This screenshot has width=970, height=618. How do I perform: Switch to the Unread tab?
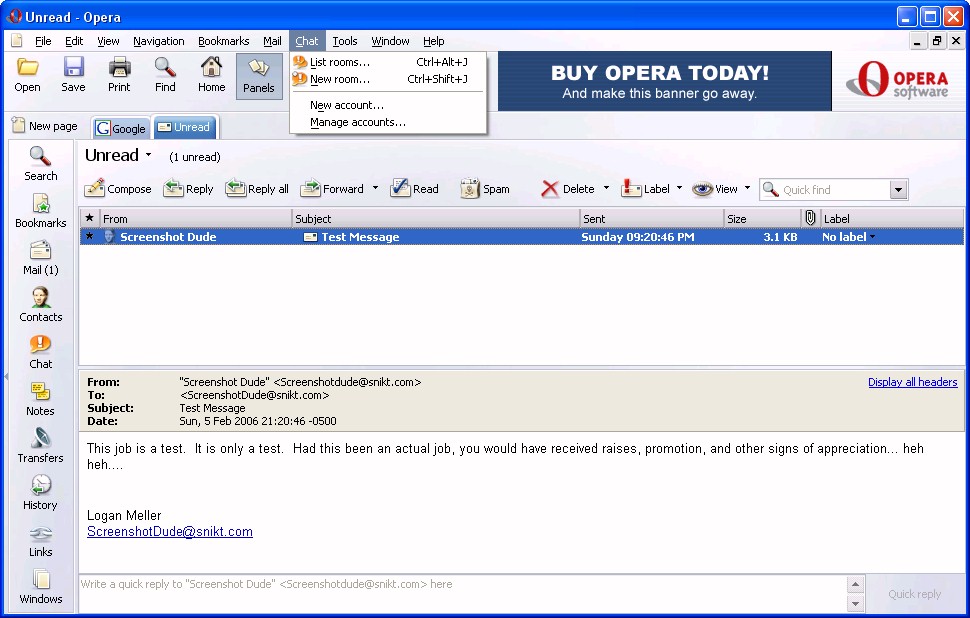click(x=184, y=127)
